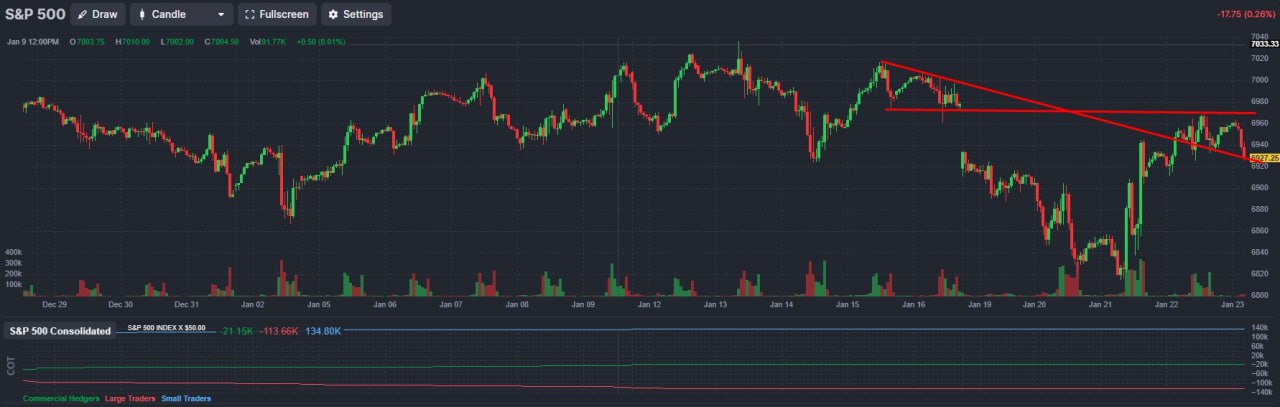Click the green -21.15K commercial hedgers value
The height and width of the screenshot is (407, 1280).
pos(237,331)
